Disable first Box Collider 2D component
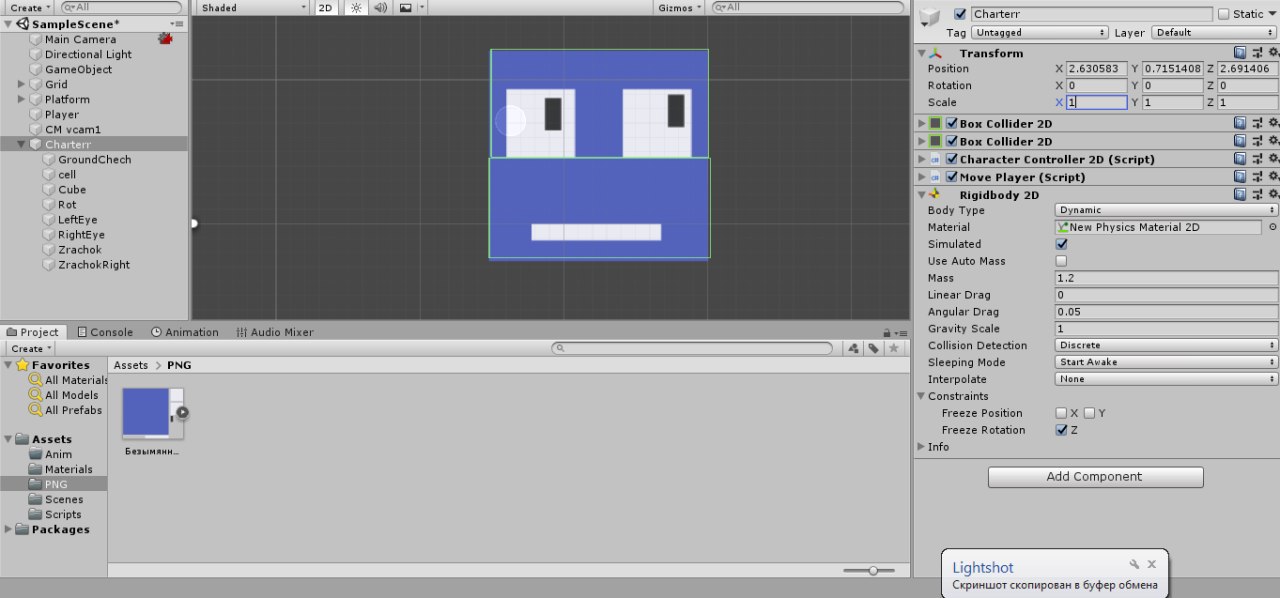Screen dimensions: 1280x598 click(952, 124)
